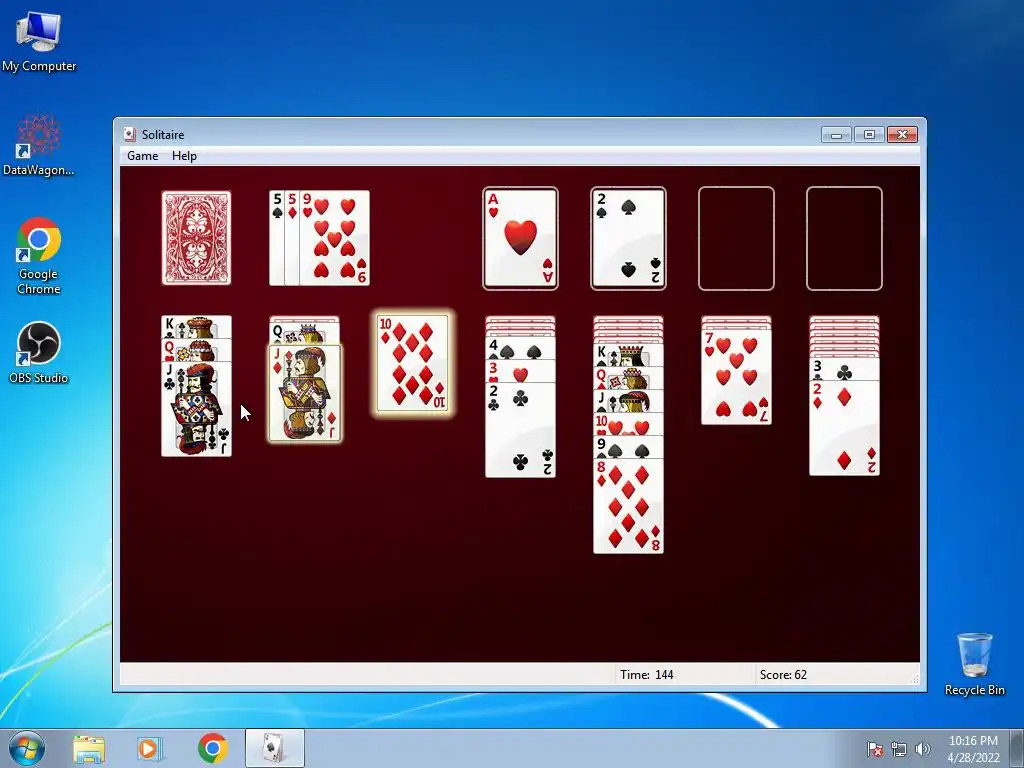Select the Queen of hearts card
Screen dimensions: 1024x768
[197, 350]
